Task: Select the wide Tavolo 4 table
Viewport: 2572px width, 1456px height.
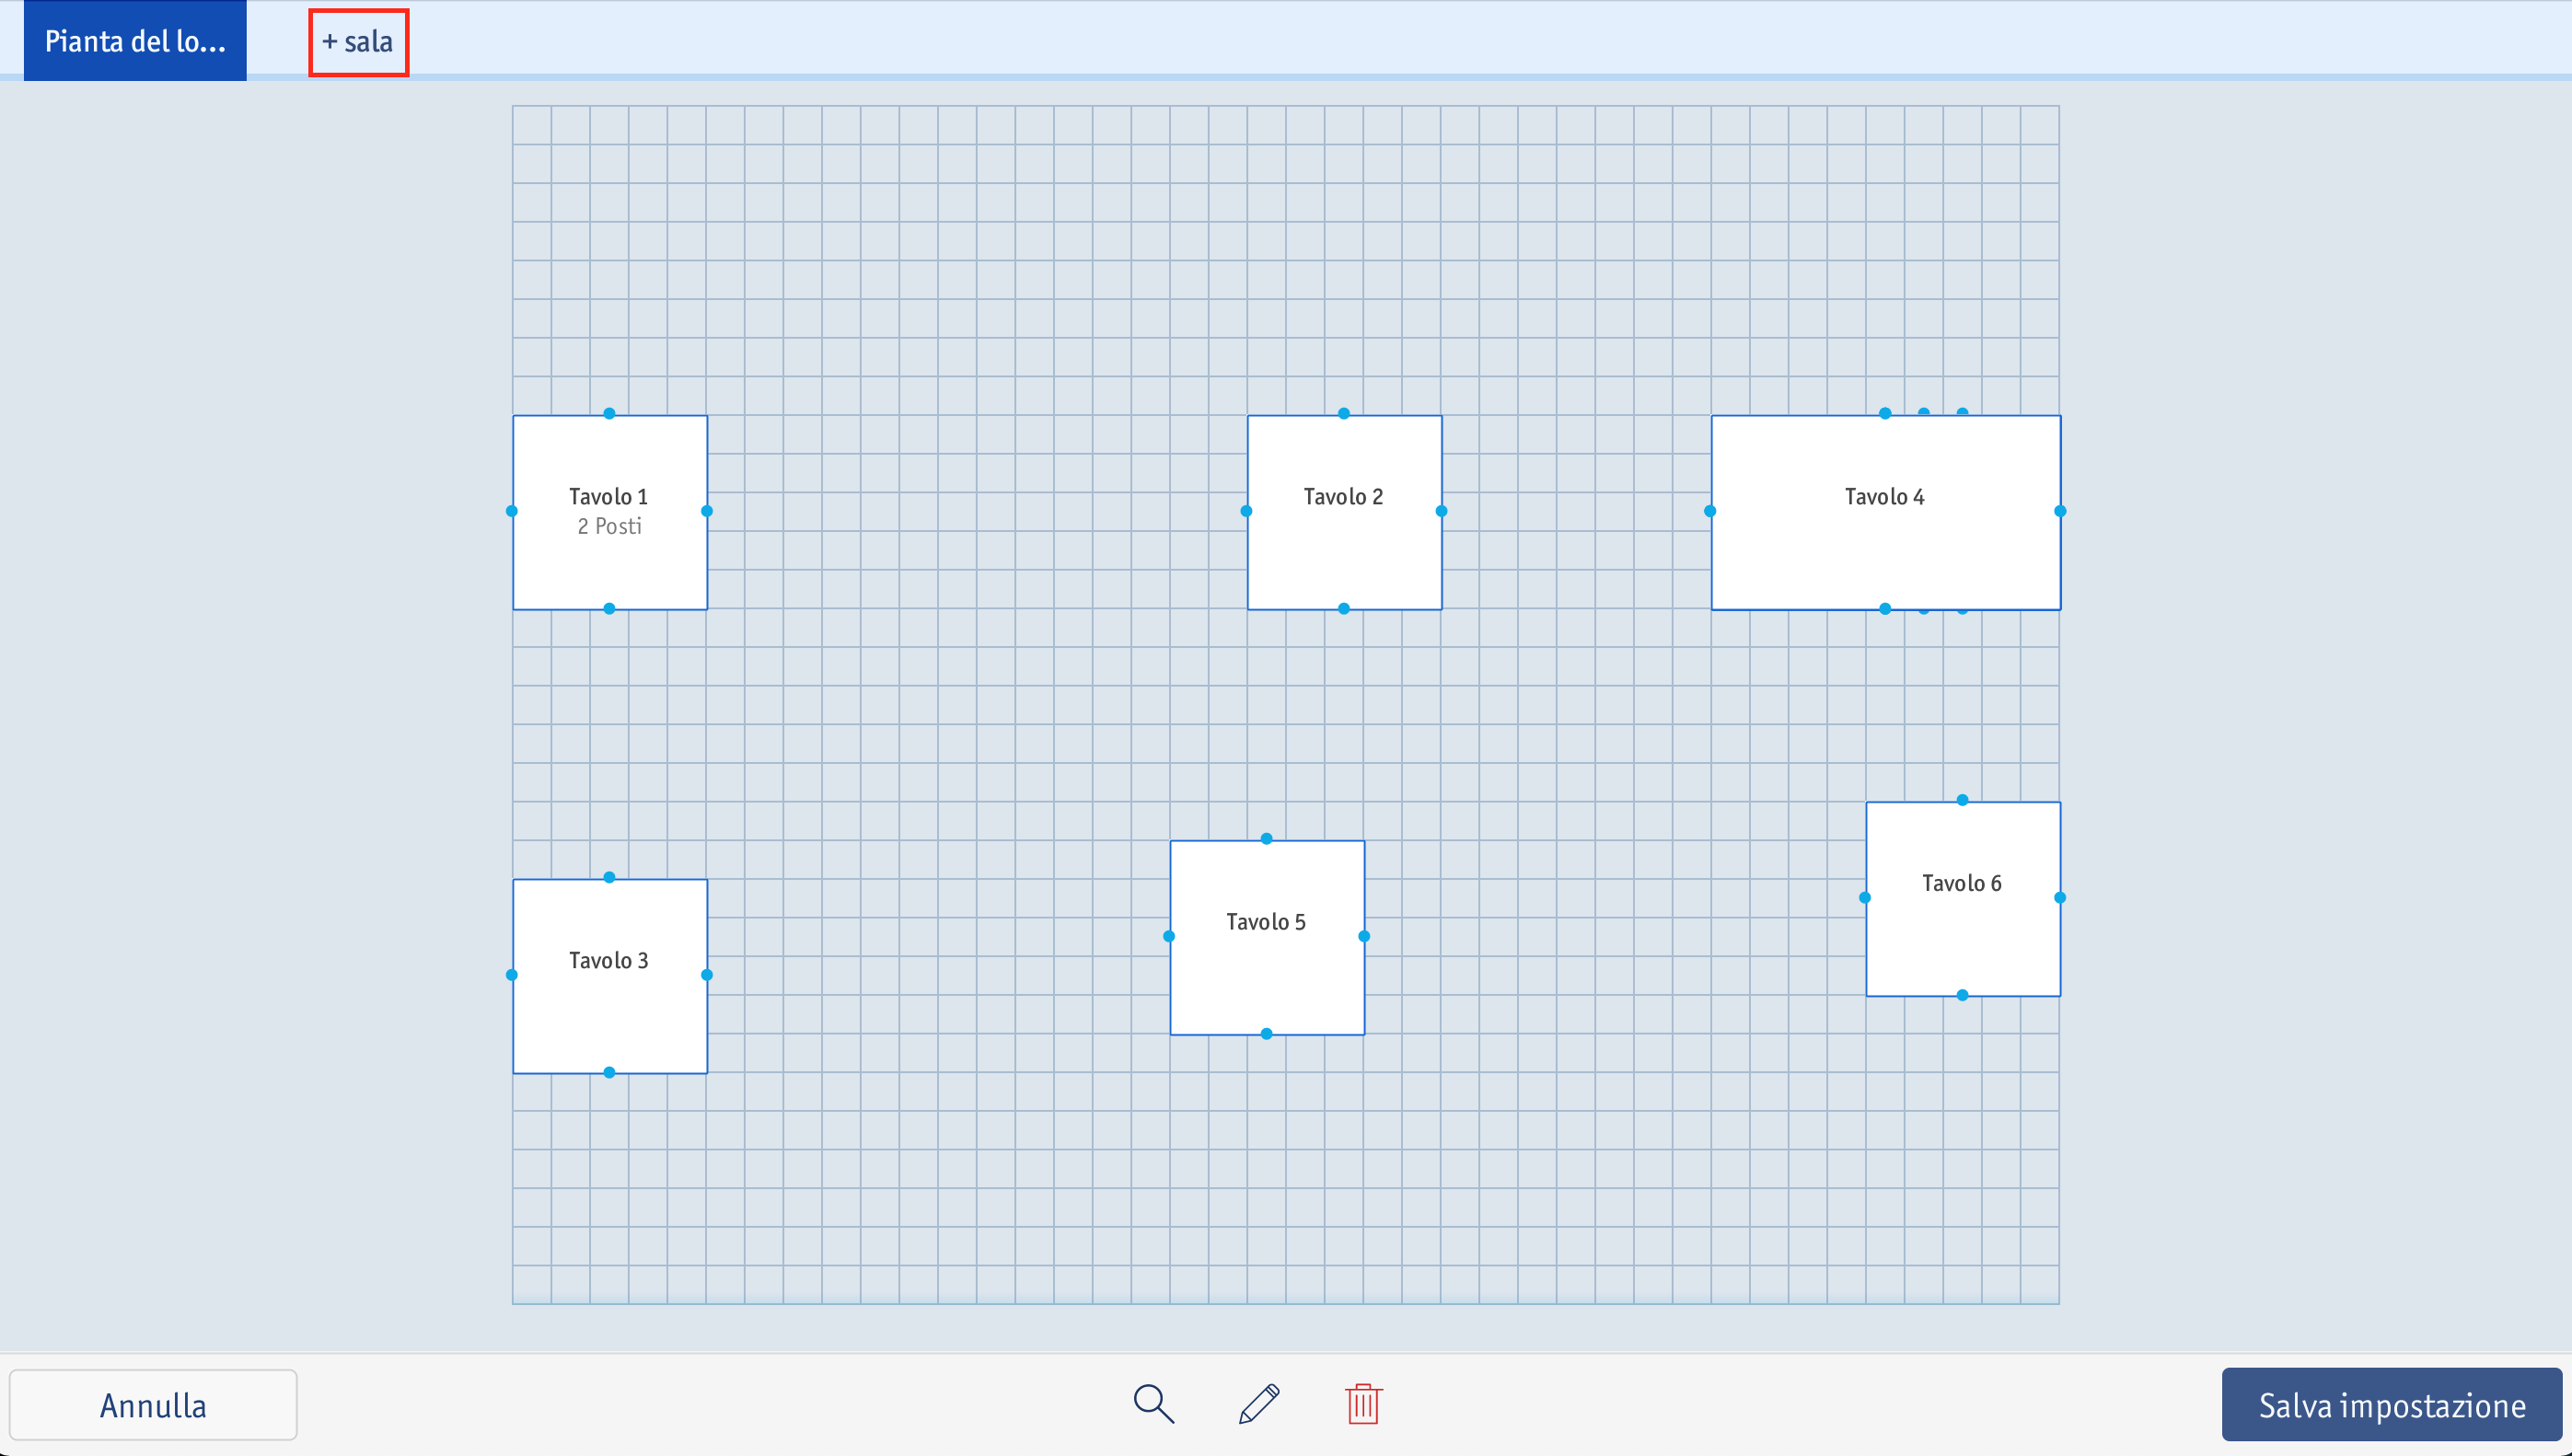Action: click(x=1886, y=512)
